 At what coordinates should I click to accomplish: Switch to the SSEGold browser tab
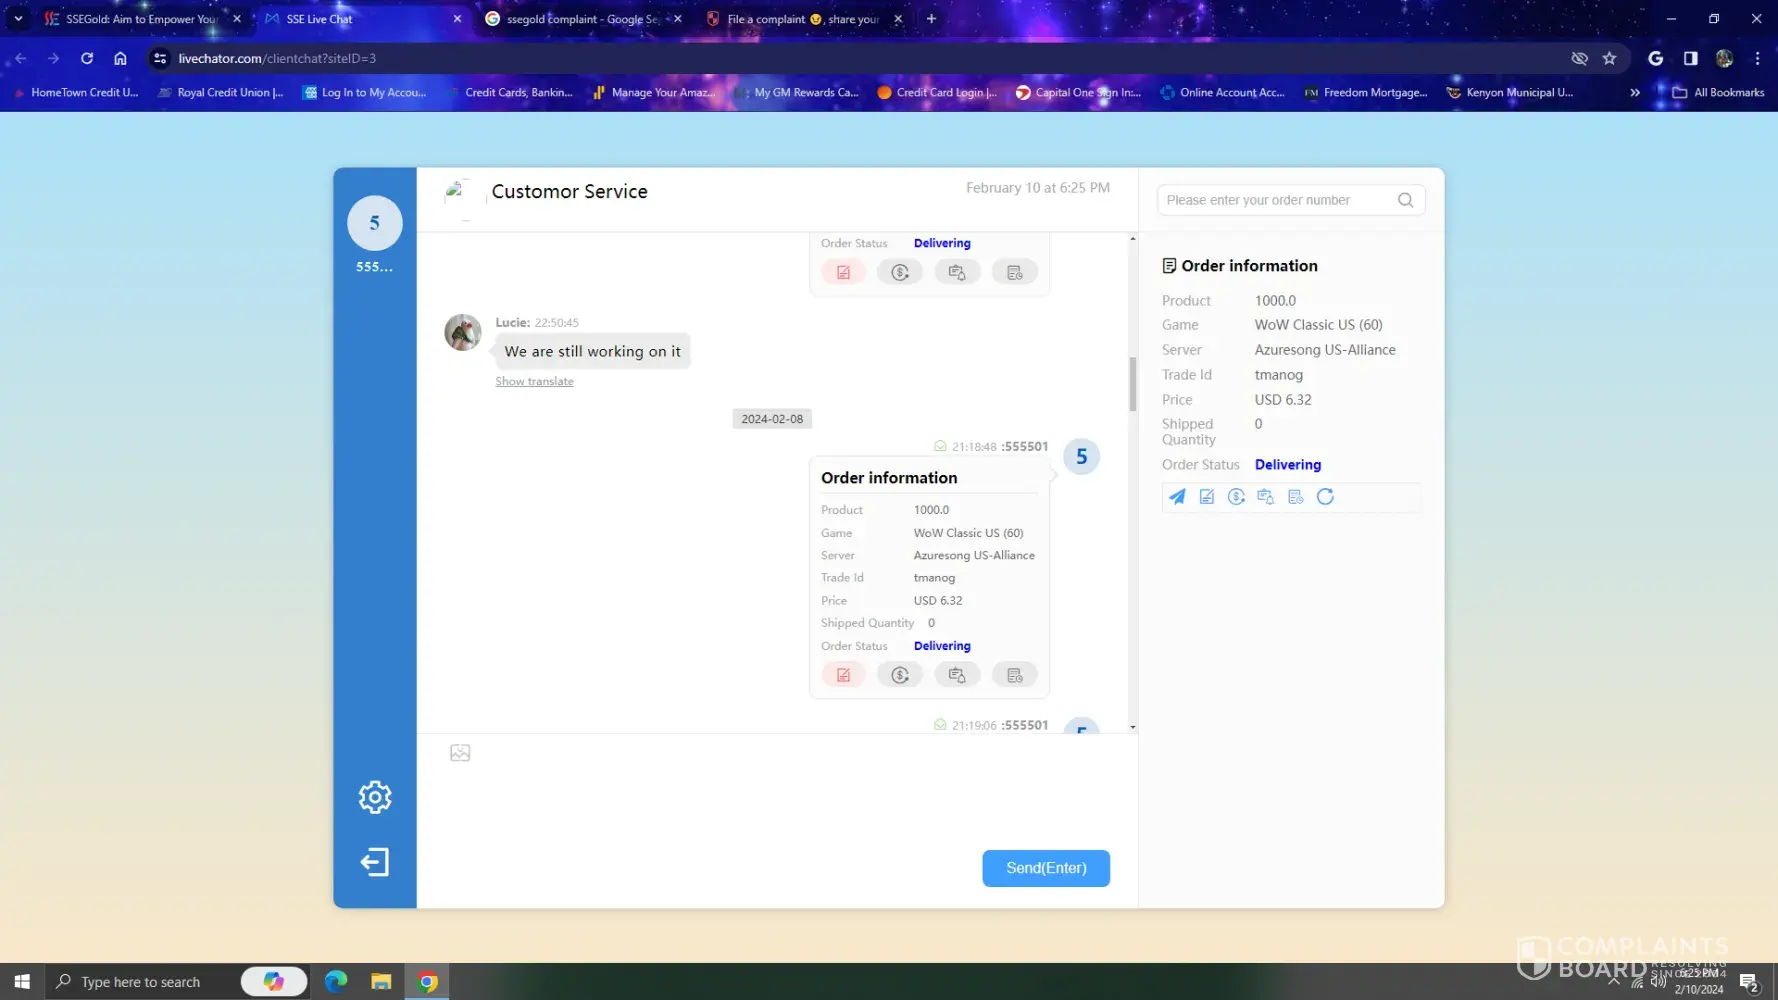coord(140,19)
